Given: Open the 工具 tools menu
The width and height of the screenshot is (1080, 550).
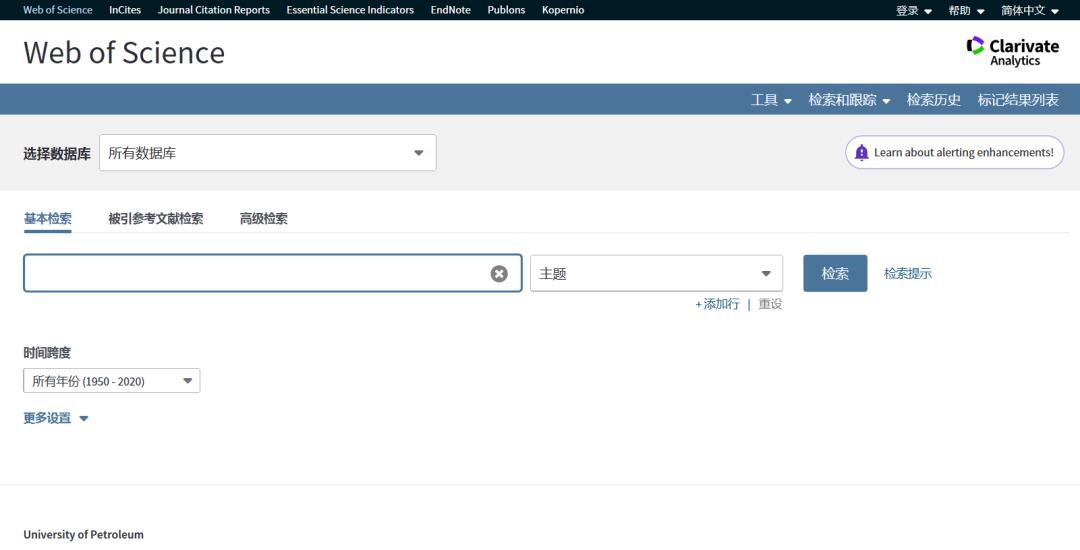Looking at the screenshot, I should pyautogui.click(x=771, y=100).
